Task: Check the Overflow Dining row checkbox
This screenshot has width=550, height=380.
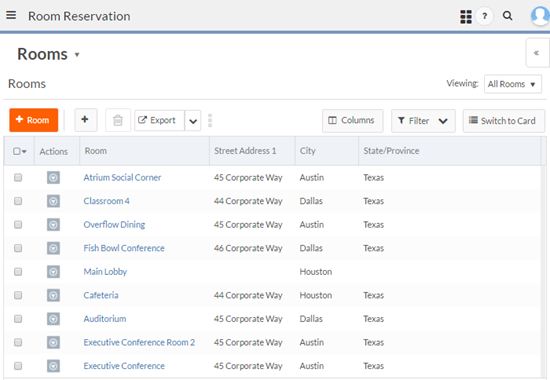Action: coord(18,225)
